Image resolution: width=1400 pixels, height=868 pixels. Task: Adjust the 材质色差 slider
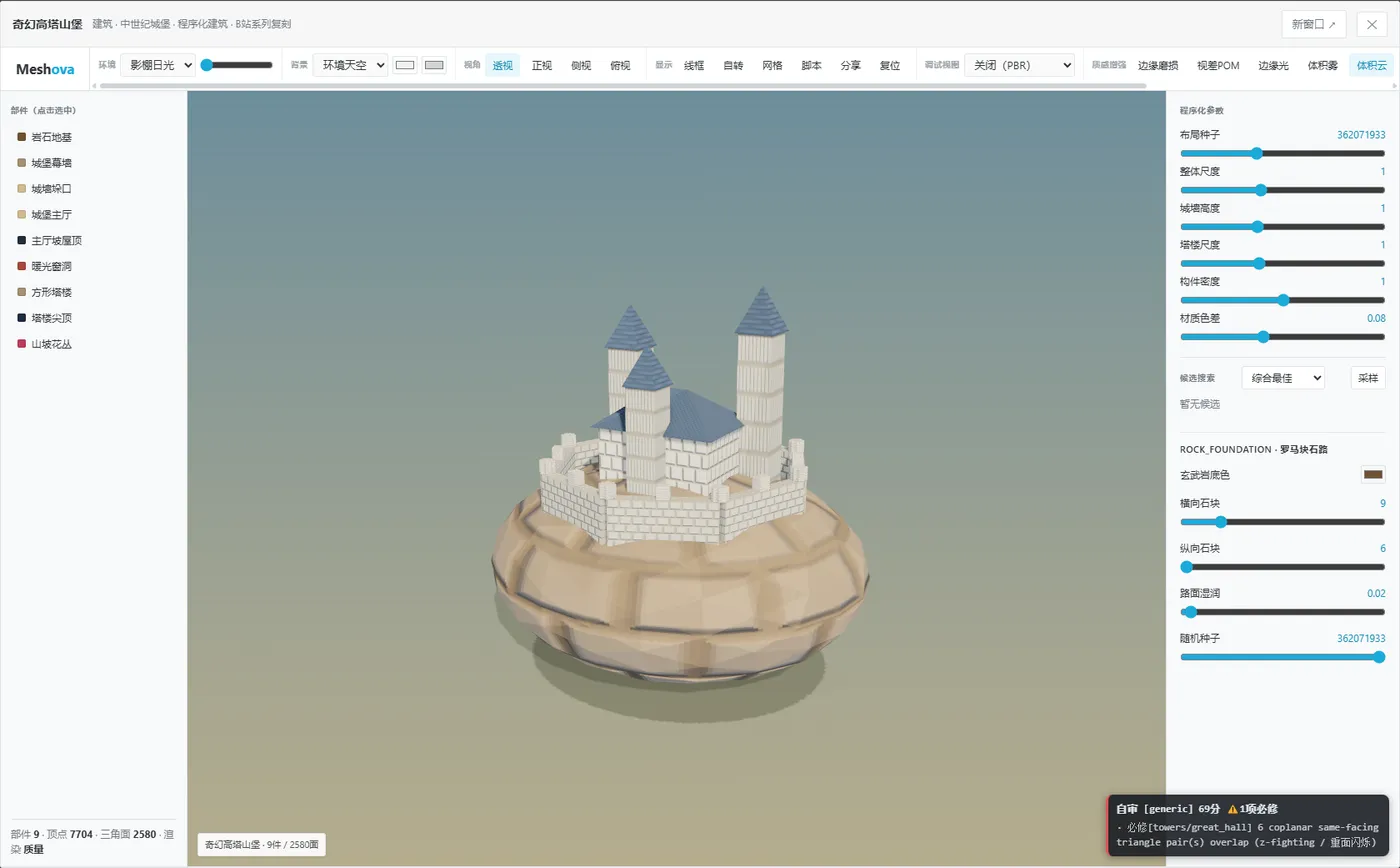pyautogui.click(x=1283, y=337)
